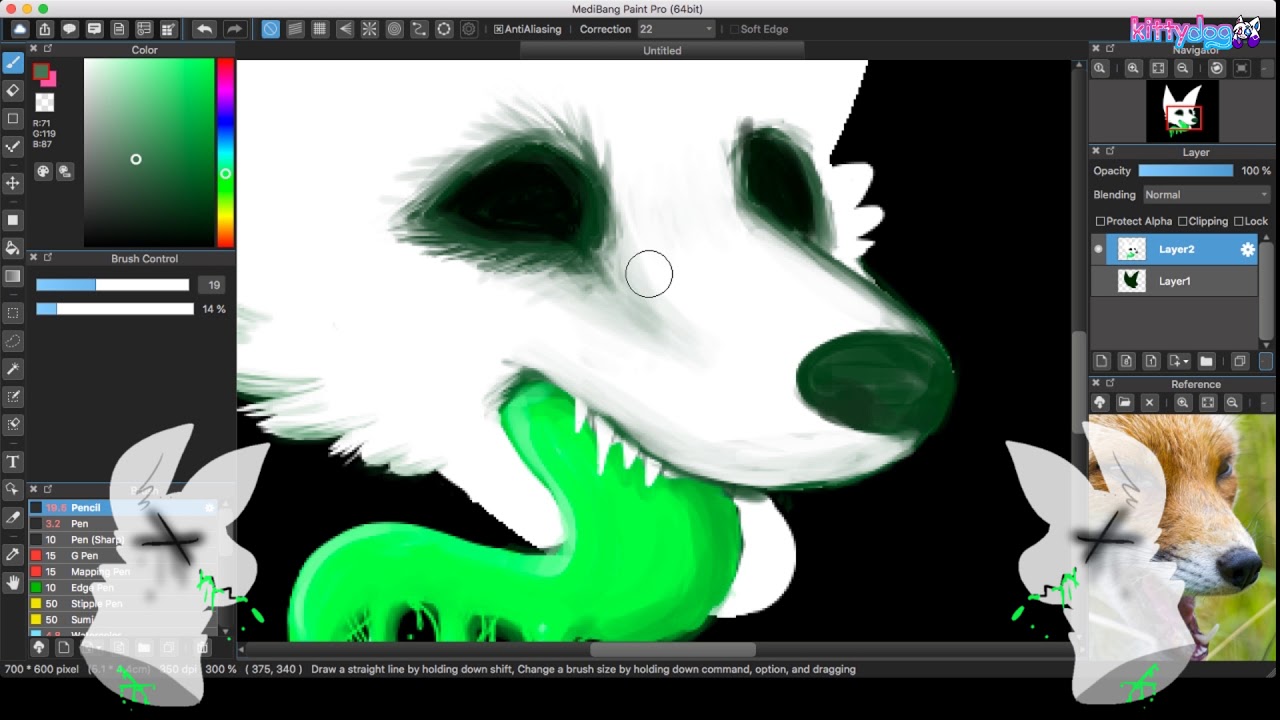Click the rotate reset icon in Navigator
Image resolution: width=1280 pixels, height=720 pixels.
[1217, 68]
